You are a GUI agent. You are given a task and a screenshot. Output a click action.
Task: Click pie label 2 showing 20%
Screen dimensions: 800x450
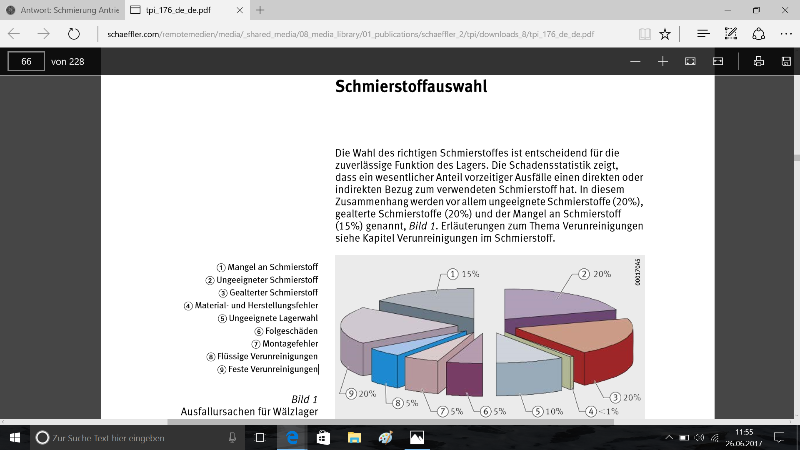[595, 274]
